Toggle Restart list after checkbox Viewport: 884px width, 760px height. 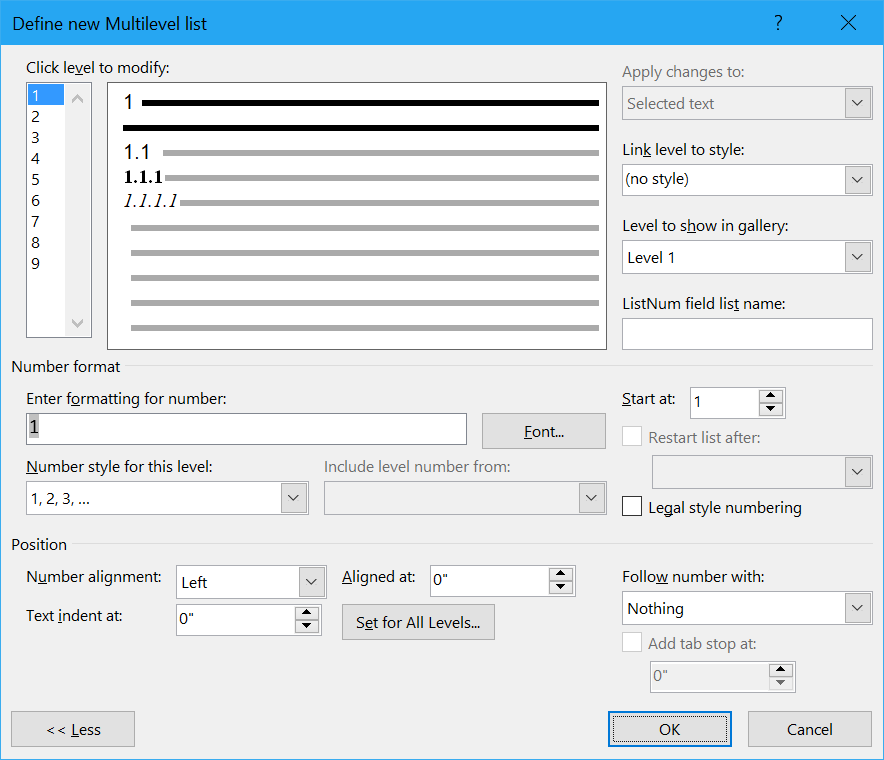[x=631, y=436]
